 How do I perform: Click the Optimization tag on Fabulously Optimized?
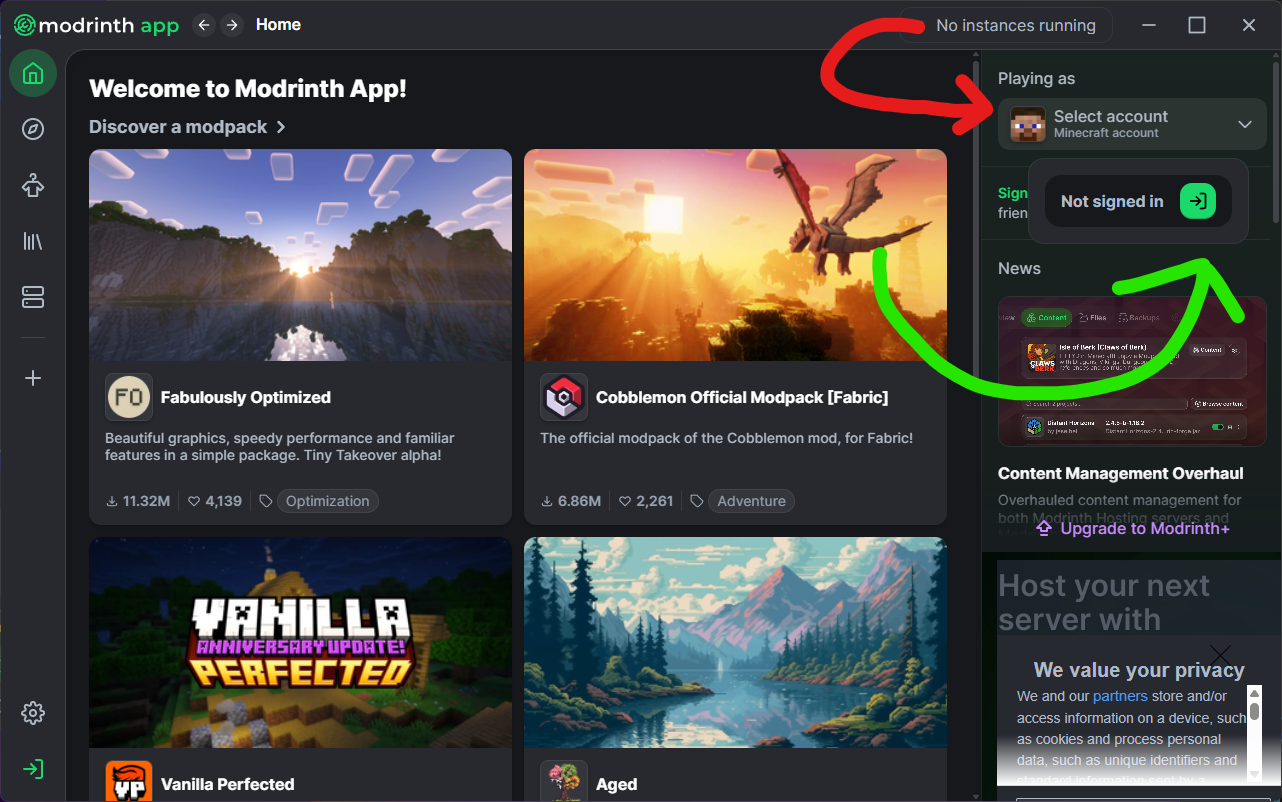(x=327, y=501)
